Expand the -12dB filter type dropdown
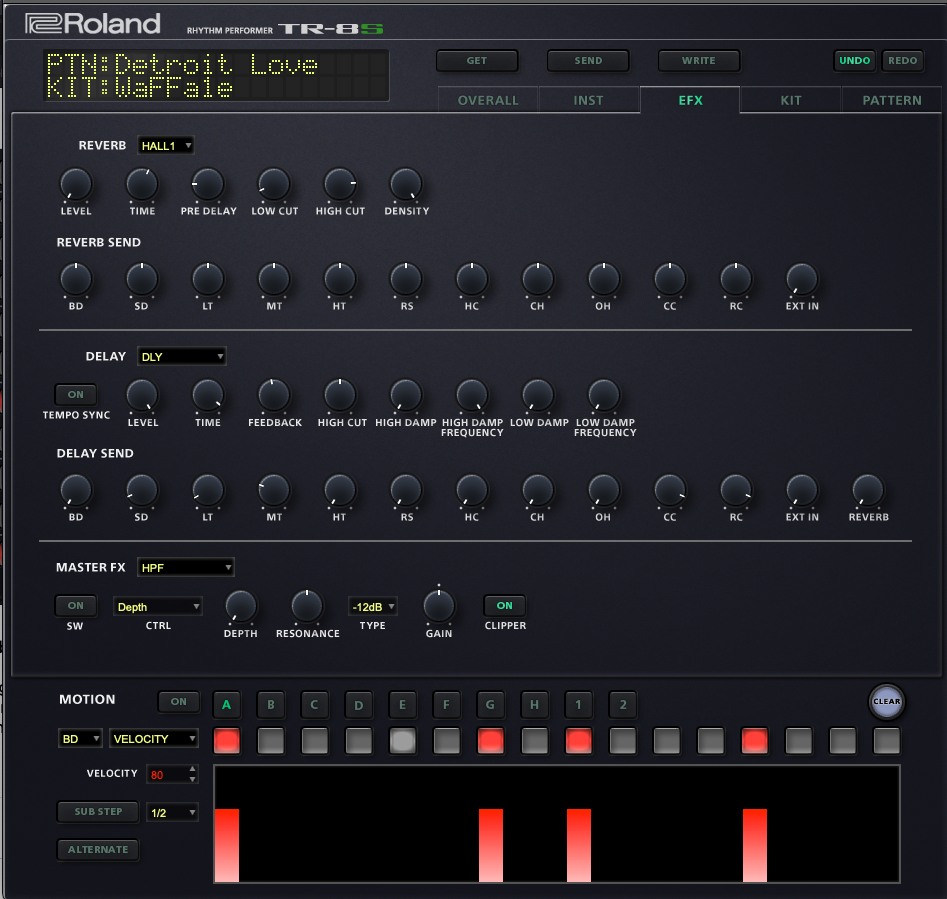 372,607
